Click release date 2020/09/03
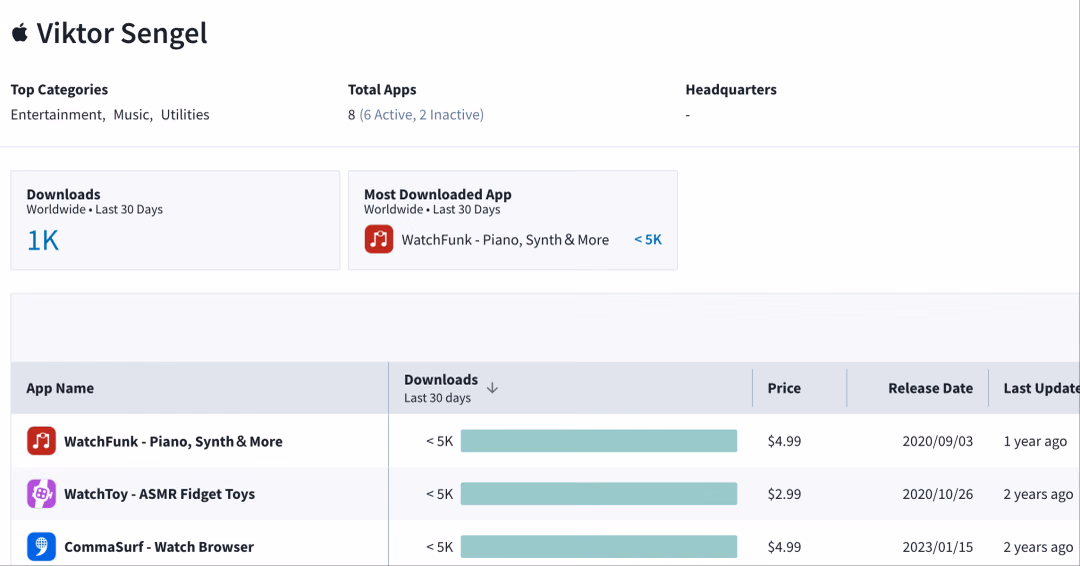The width and height of the screenshot is (1080, 566). point(937,441)
